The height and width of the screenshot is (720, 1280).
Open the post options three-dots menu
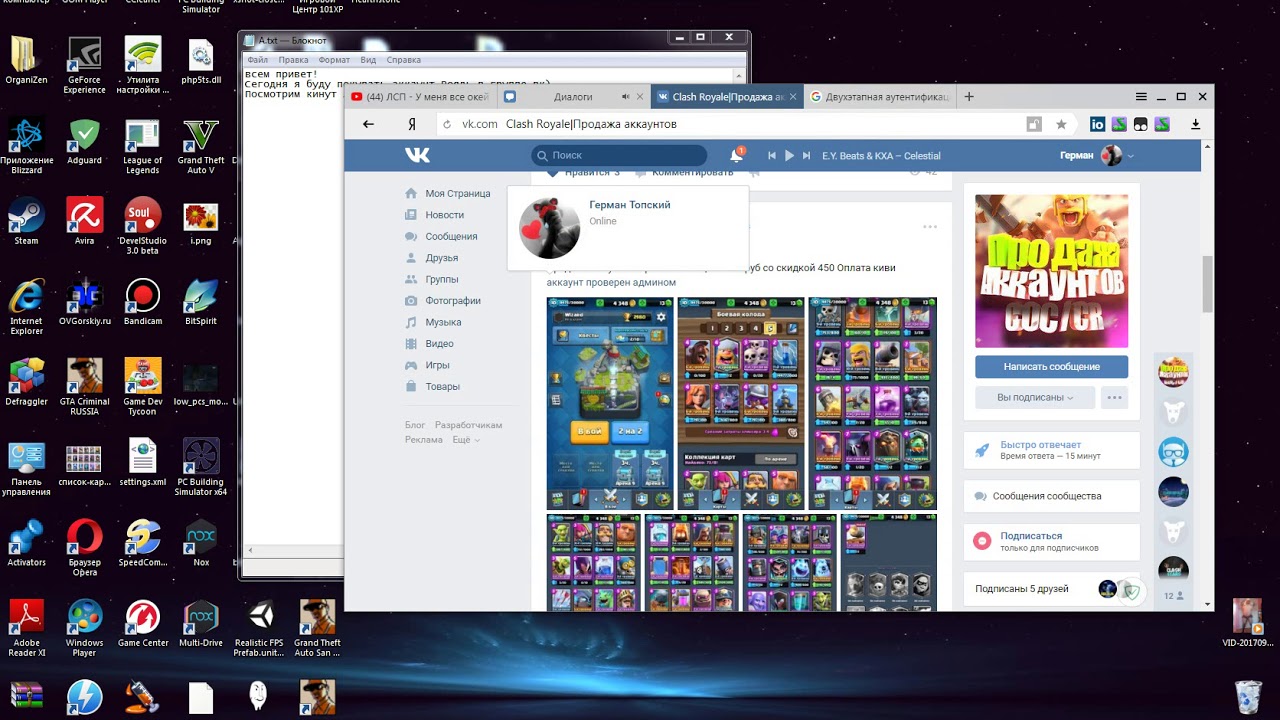pos(930,227)
